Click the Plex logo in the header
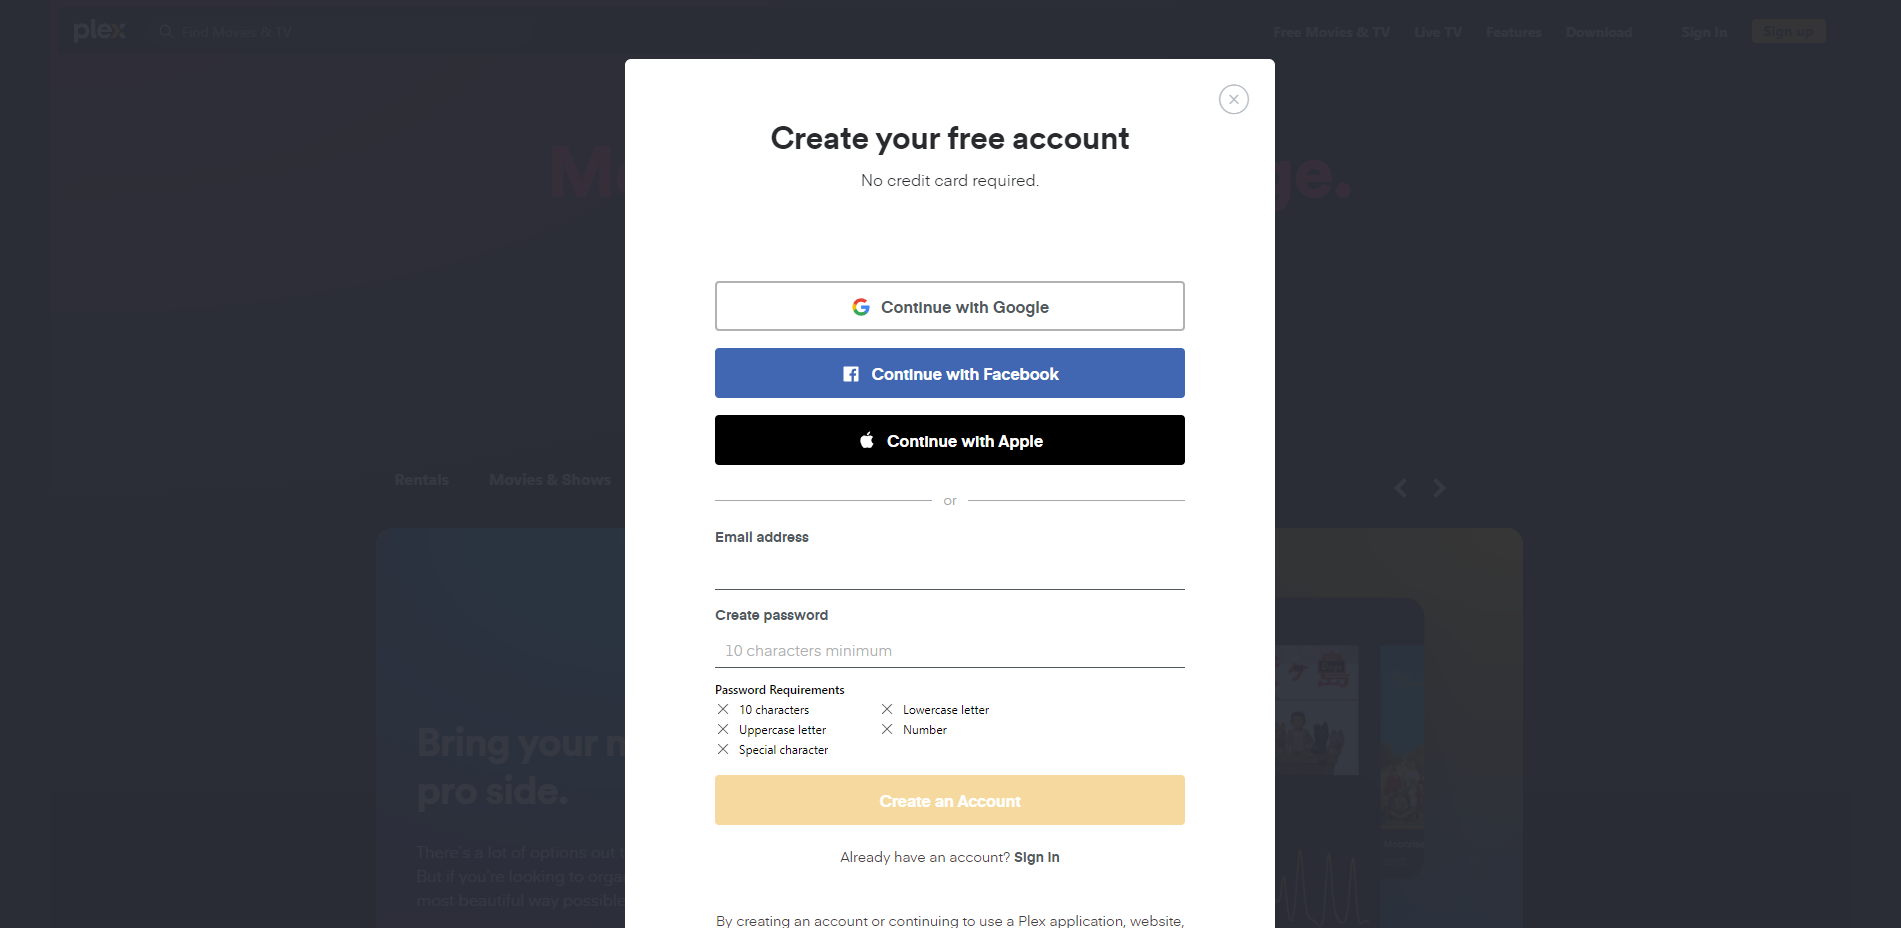 click(99, 31)
